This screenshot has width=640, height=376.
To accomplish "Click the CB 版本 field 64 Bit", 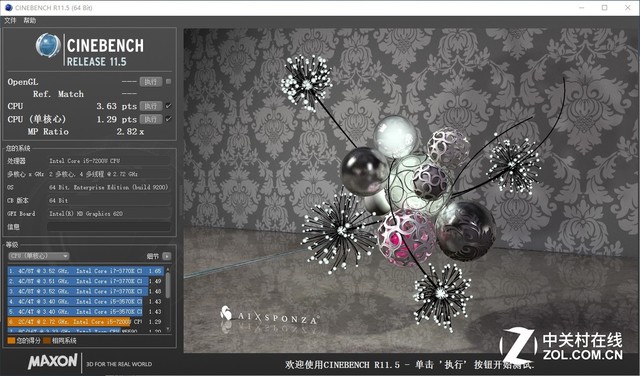I will [x=109, y=200].
